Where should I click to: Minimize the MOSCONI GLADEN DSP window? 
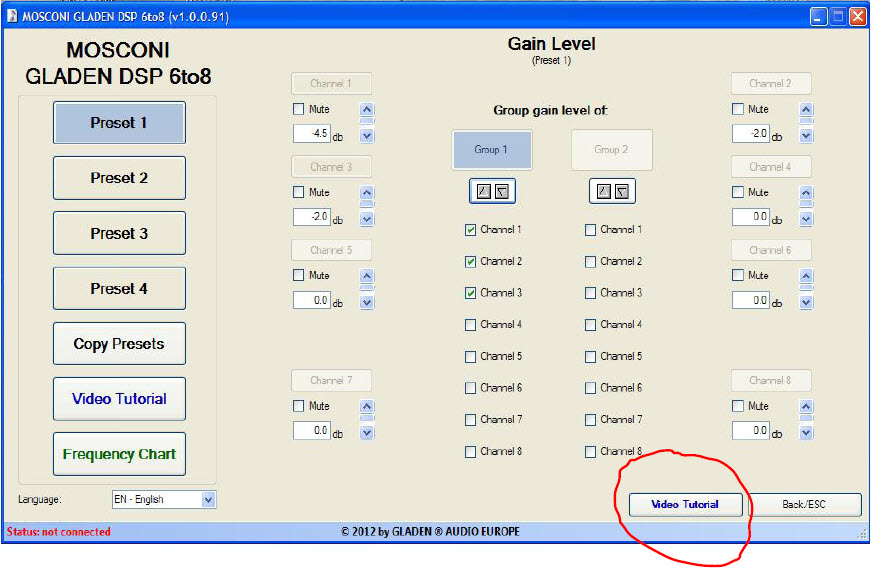point(818,17)
